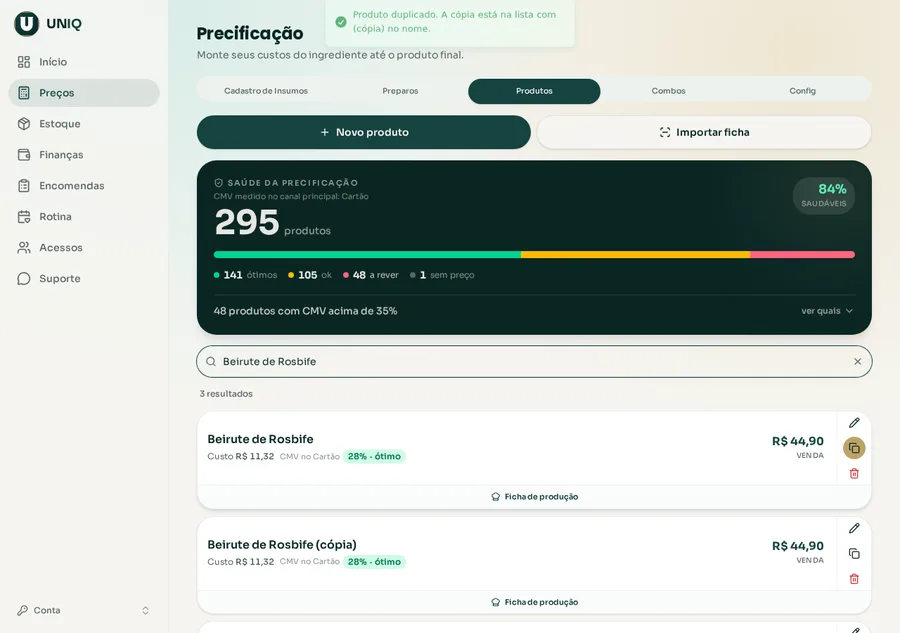900x633 pixels.
Task: Click the '1 sem preço' legend entry
Action: [443, 275]
